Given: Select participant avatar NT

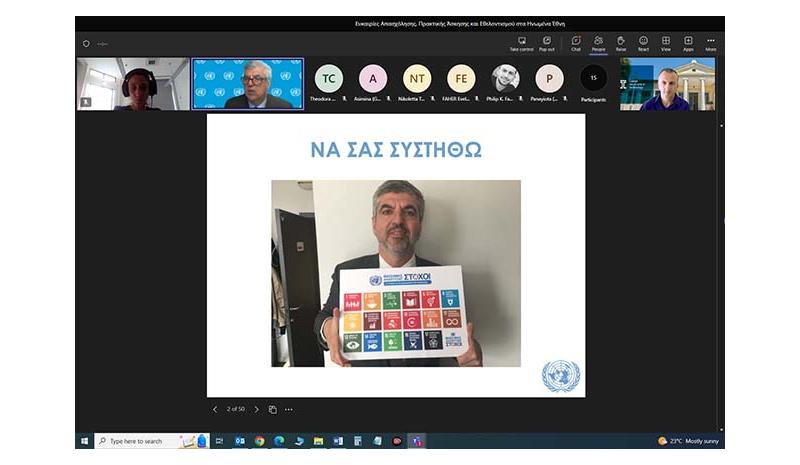Looking at the screenshot, I should coord(417,79).
